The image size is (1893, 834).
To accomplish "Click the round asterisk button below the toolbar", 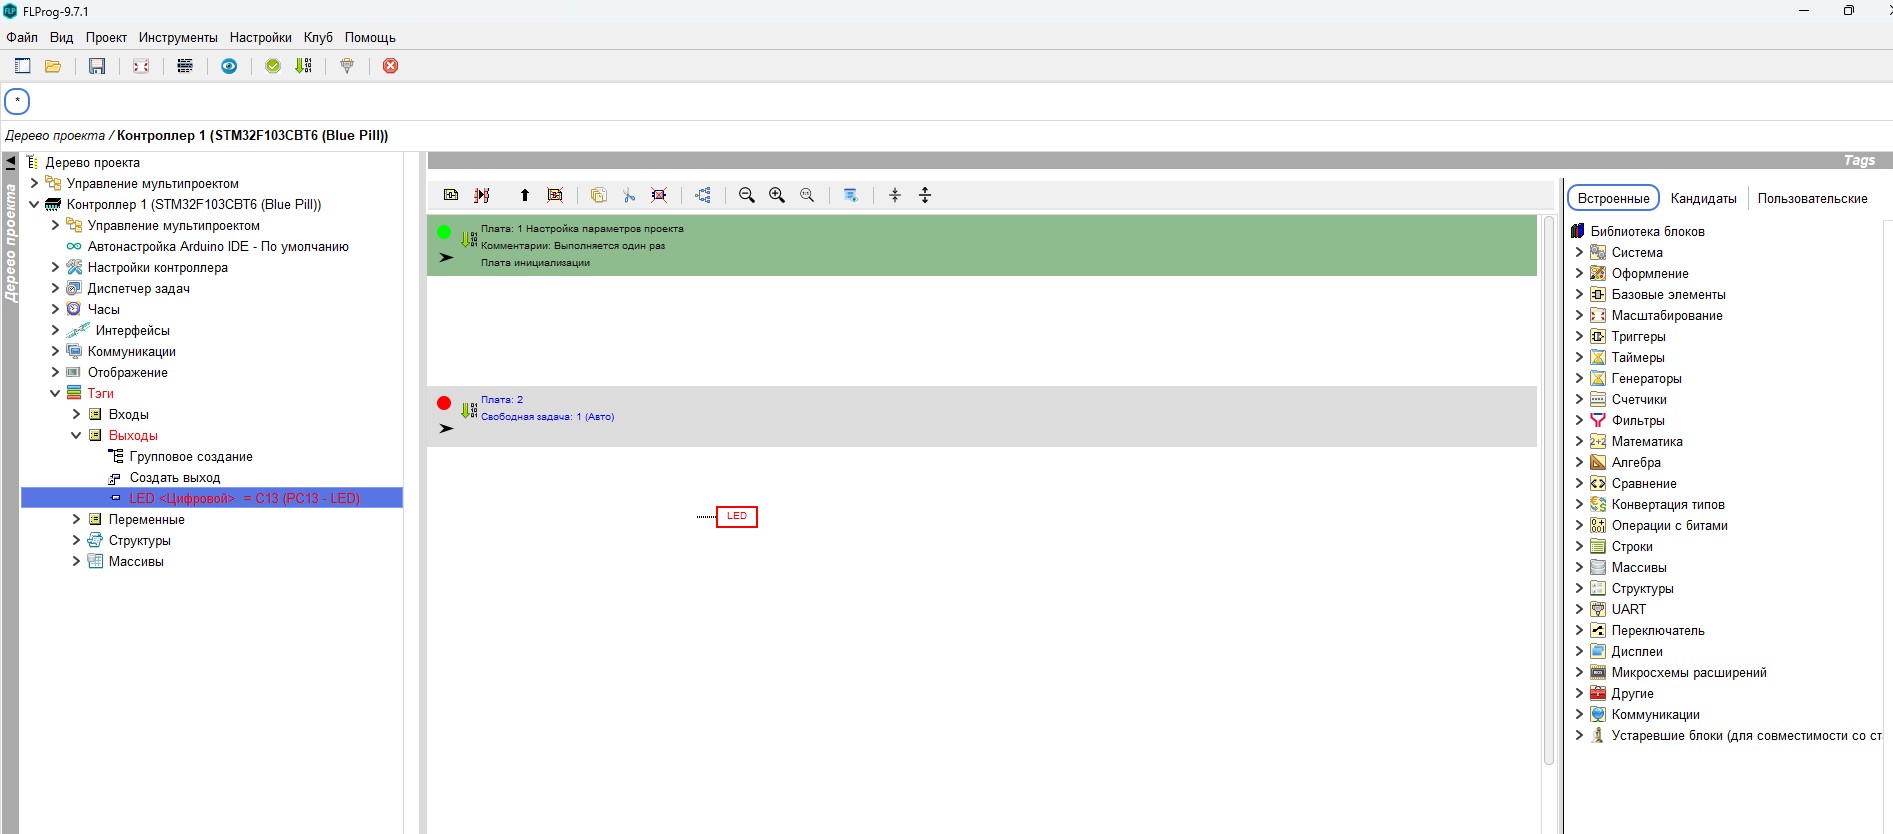I will click(x=17, y=101).
